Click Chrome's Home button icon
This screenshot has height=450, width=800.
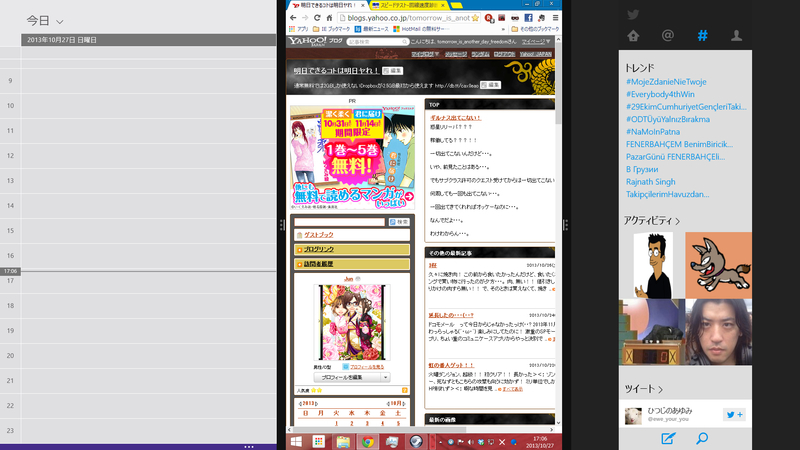coord(329,18)
